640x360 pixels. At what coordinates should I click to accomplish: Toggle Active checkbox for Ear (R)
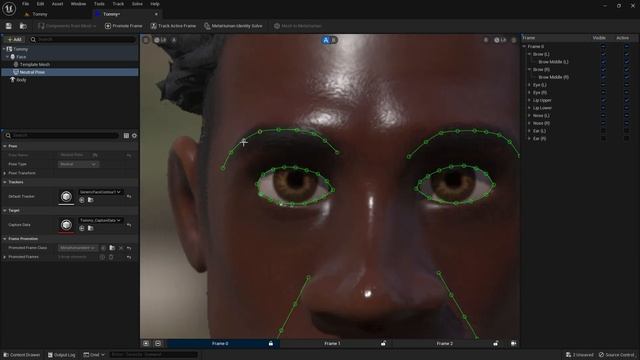point(627,139)
